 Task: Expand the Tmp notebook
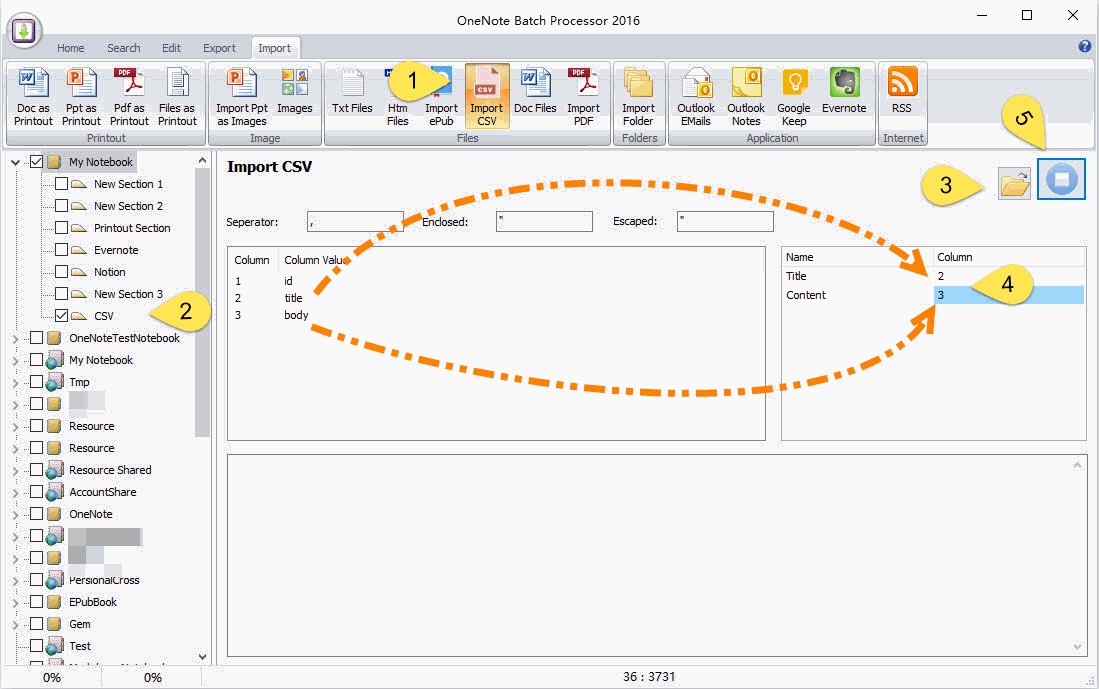(x=15, y=382)
